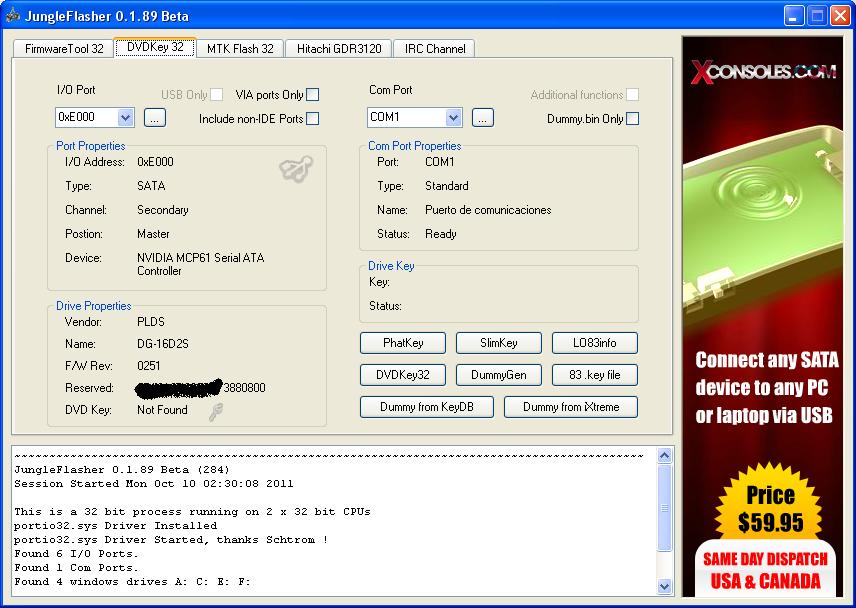Click the drive name 'DG-16D2S'

163,344
